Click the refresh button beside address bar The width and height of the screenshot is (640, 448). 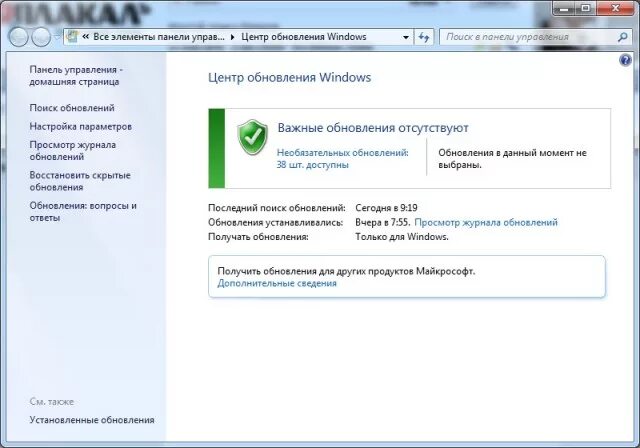424,37
